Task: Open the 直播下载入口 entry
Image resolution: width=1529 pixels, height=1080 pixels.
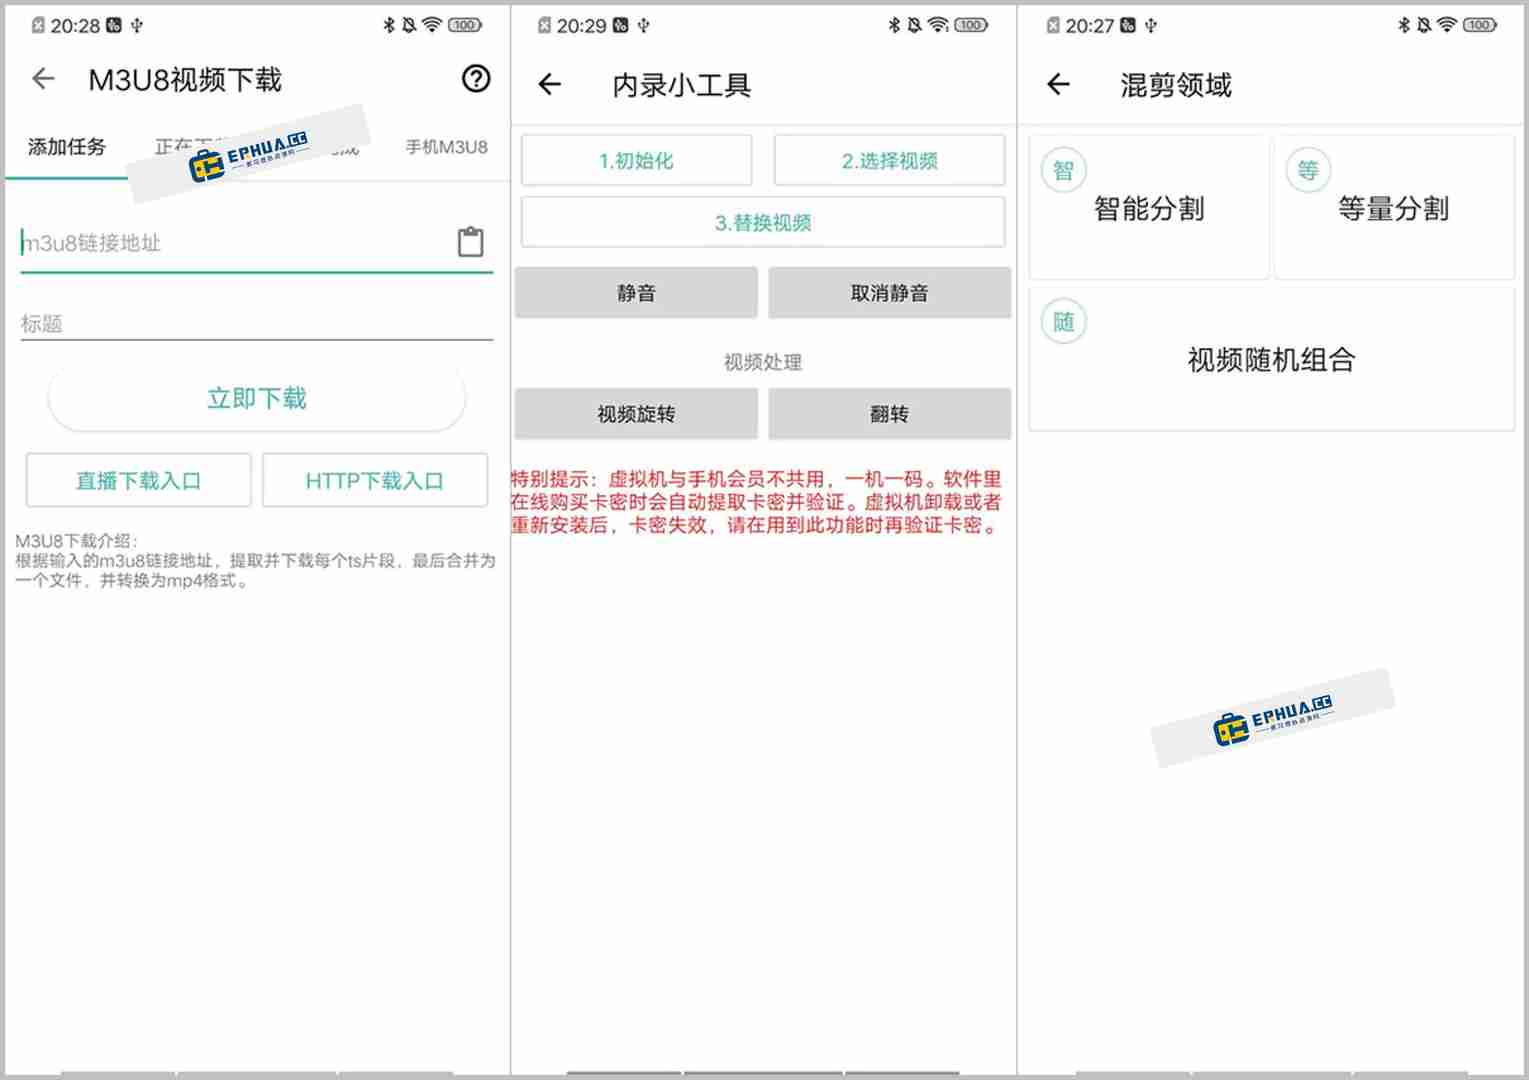Action: point(138,480)
